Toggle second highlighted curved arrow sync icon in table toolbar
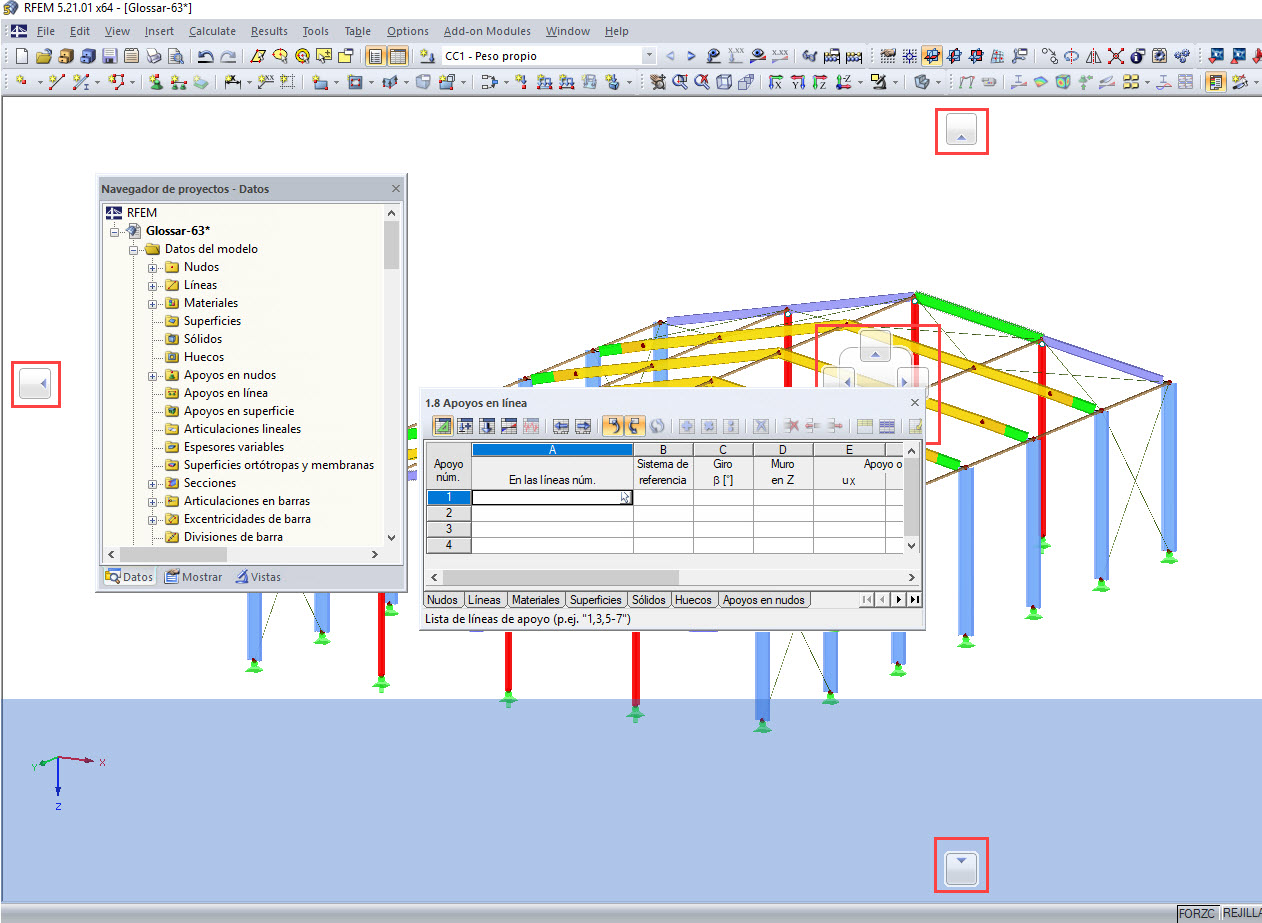 (634, 426)
